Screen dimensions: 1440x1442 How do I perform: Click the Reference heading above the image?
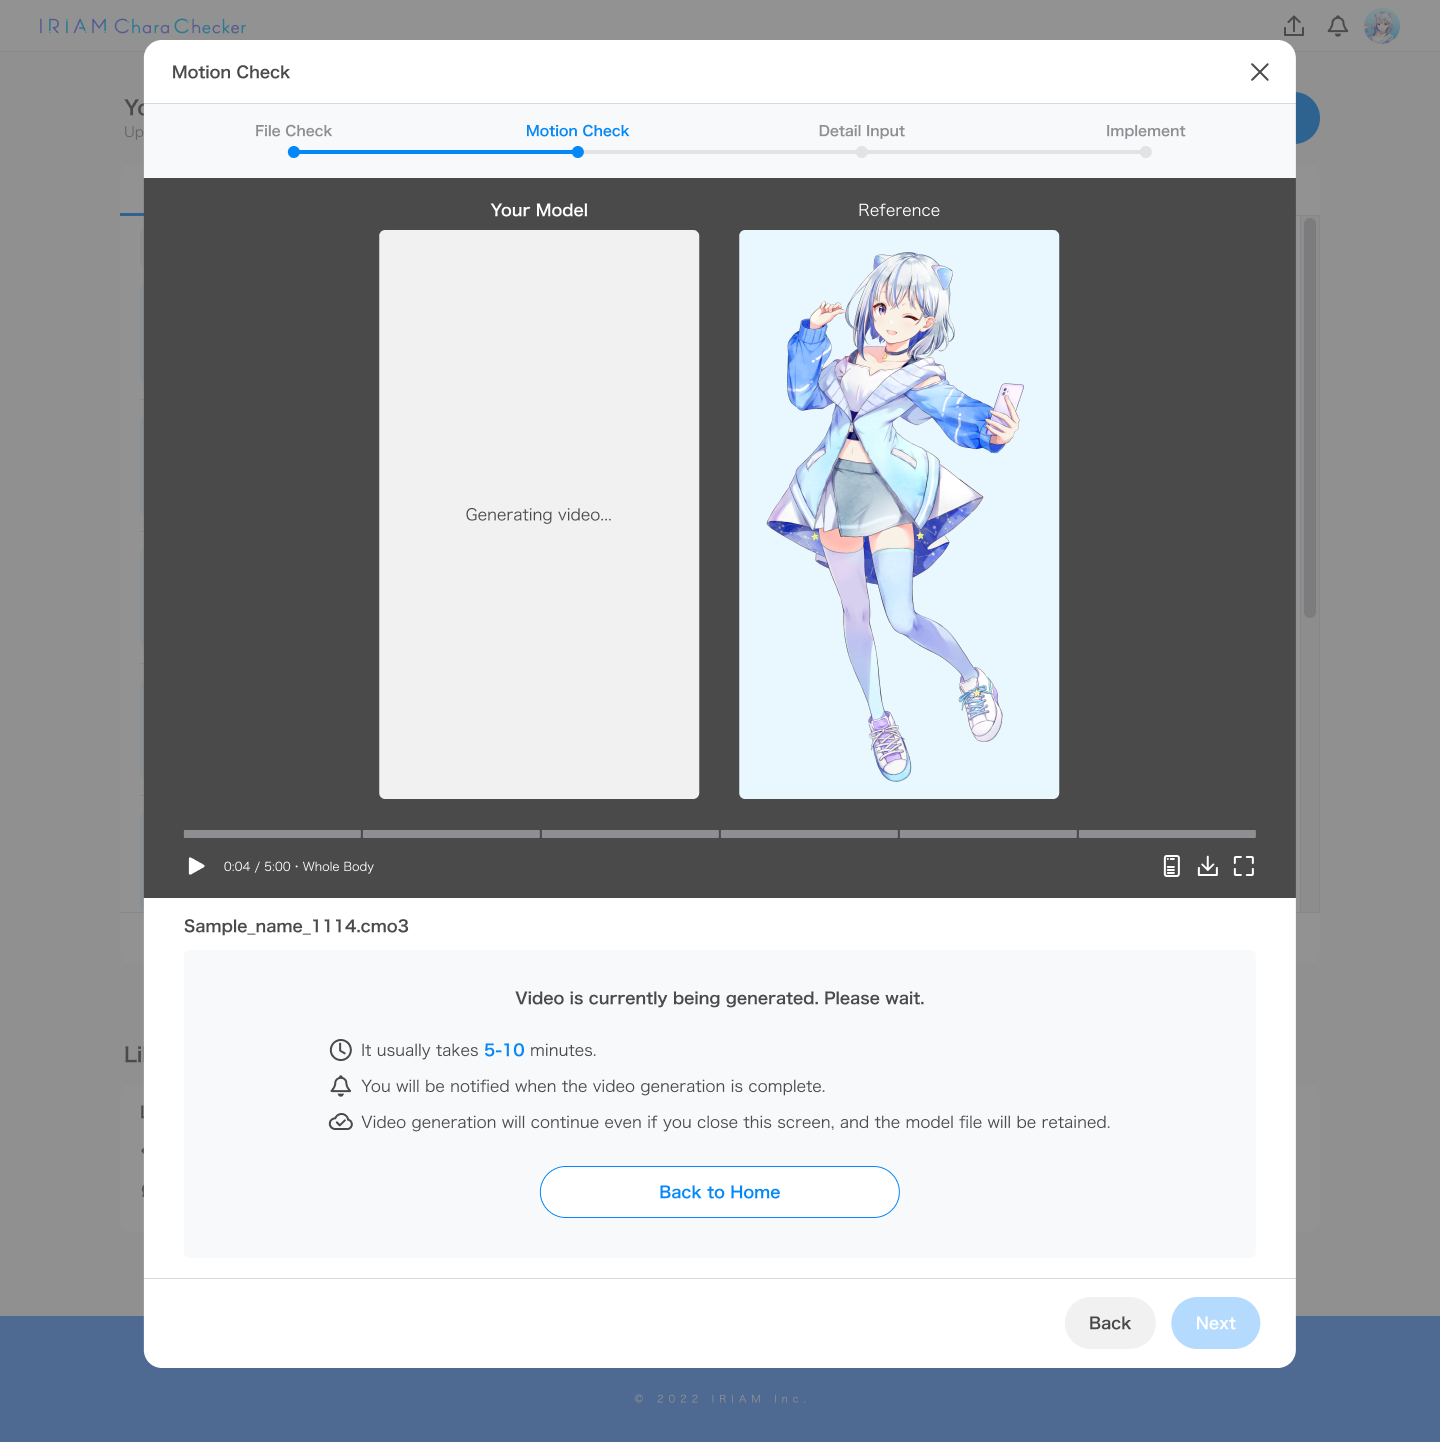(x=899, y=210)
